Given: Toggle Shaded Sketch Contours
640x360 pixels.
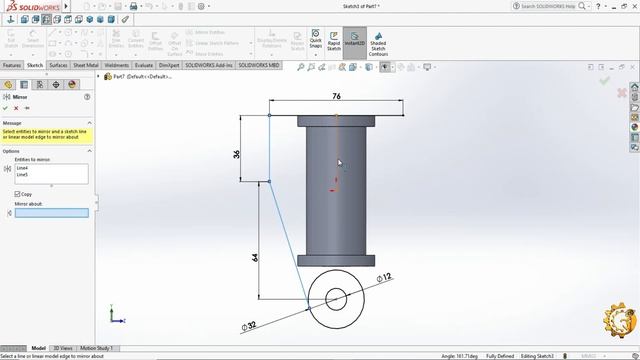Looking at the screenshot, I should click(x=378, y=44).
